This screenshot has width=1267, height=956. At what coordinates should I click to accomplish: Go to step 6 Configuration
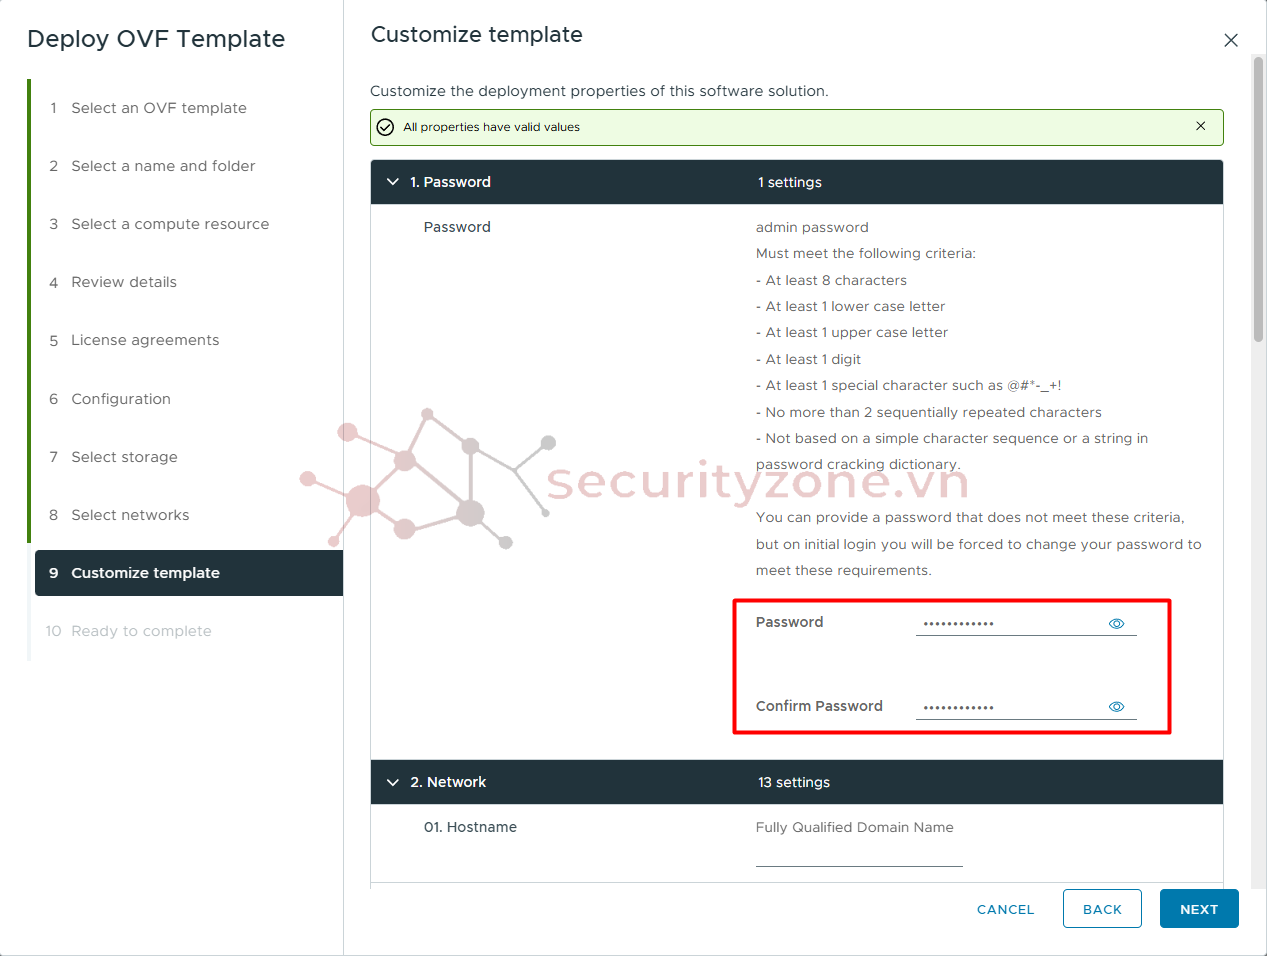pyautogui.click(x=121, y=399)
